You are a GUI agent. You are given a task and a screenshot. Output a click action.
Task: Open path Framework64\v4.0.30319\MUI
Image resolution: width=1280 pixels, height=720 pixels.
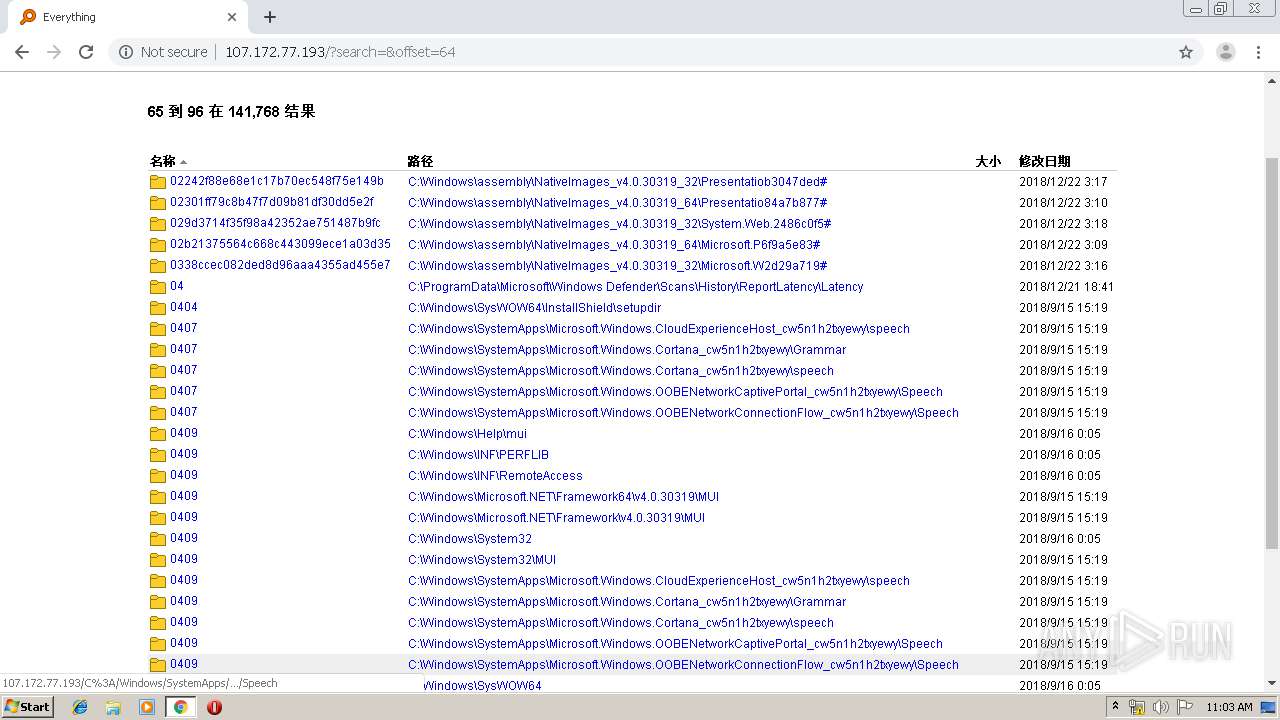tap(563, 497)
